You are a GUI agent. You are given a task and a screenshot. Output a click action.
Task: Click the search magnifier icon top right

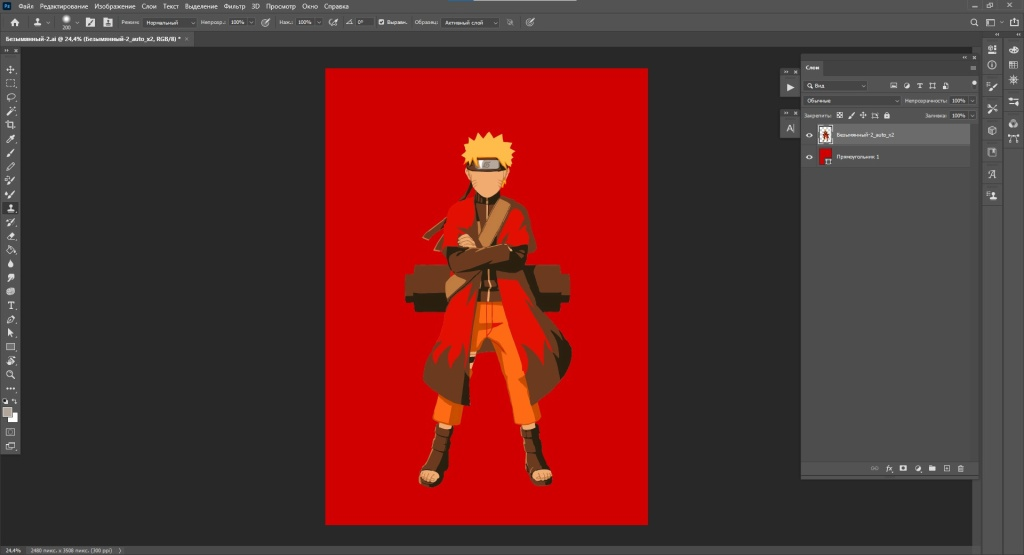click(x=974, y=22)
